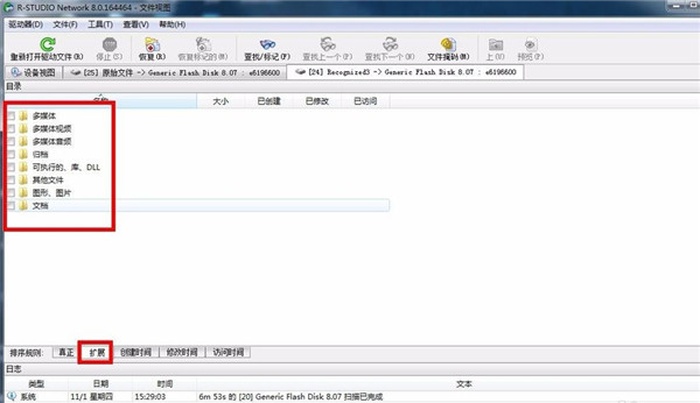Click the Stop (停止) toolbar icon
Screen dimensions: 700x403
click(109, 45)
